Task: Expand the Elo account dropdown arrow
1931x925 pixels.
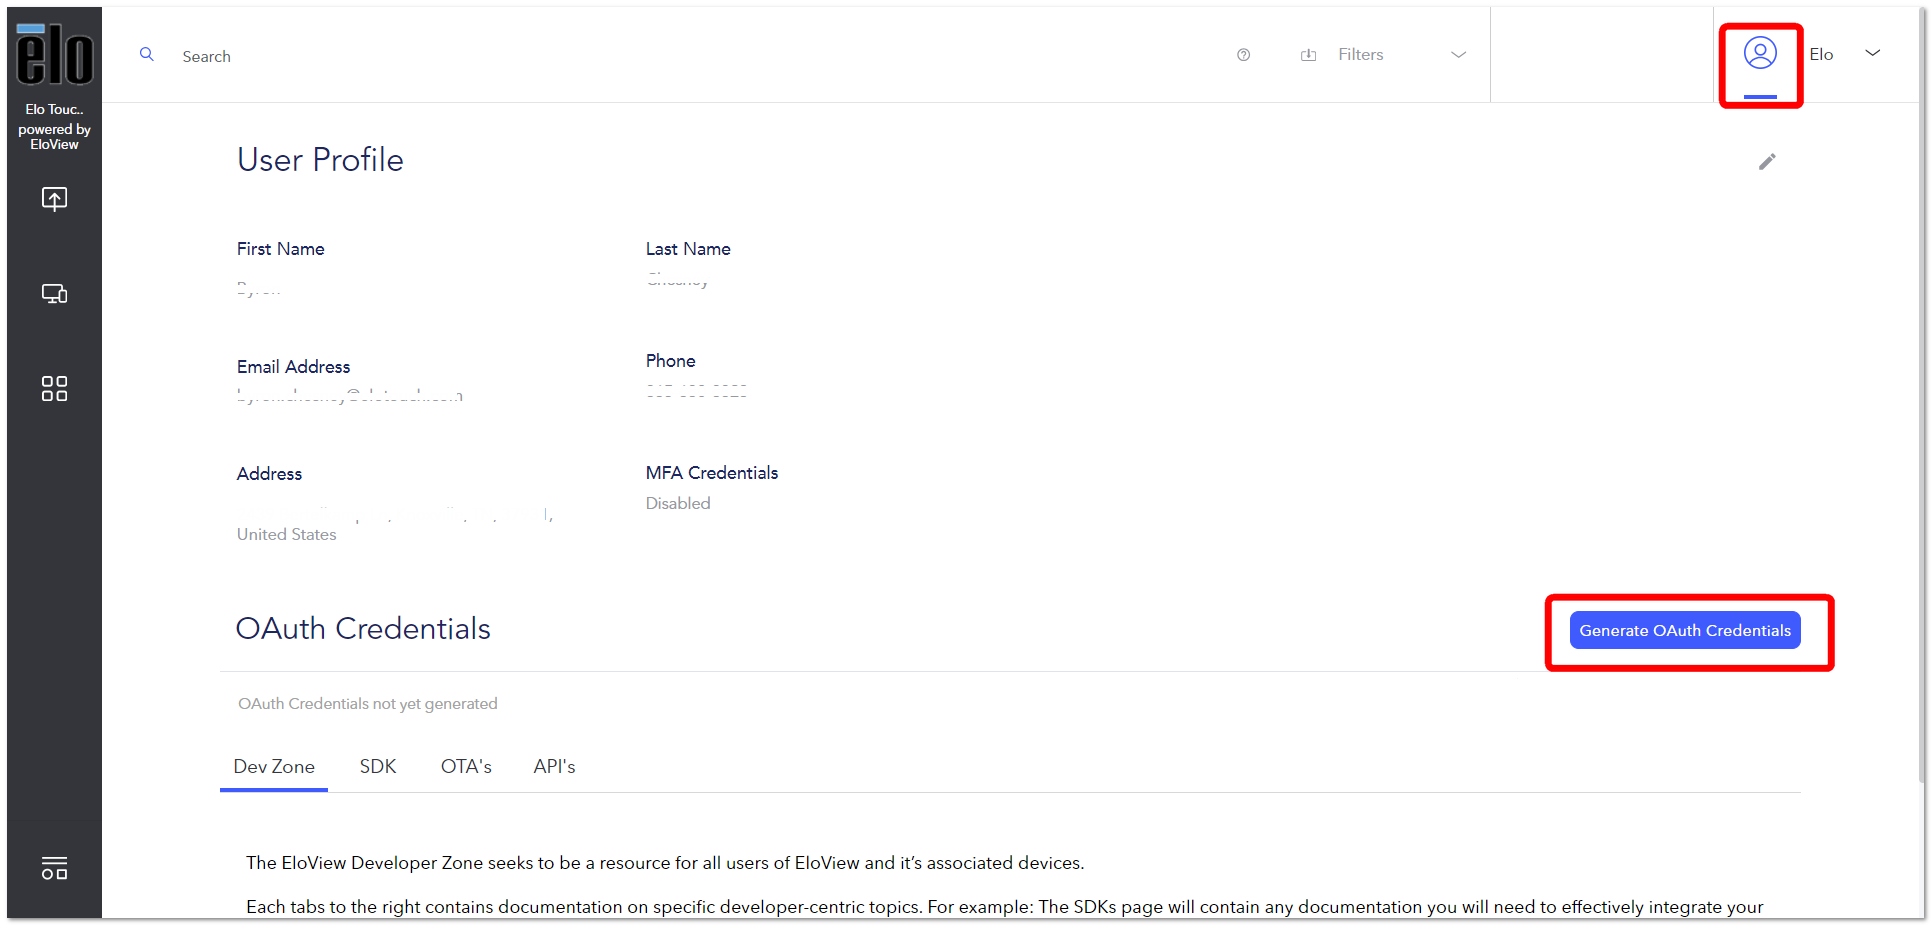Action: point(1872,53)
